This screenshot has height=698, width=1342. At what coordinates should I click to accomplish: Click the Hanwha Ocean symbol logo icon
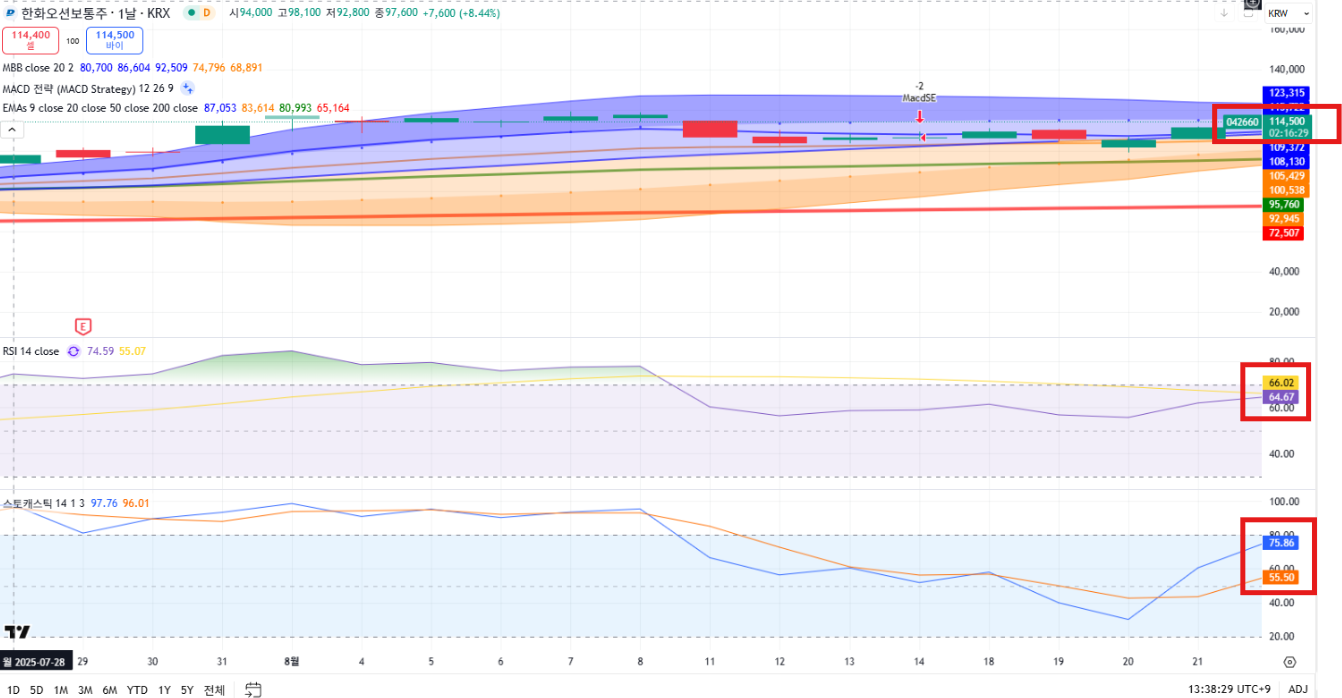[9, 13]
